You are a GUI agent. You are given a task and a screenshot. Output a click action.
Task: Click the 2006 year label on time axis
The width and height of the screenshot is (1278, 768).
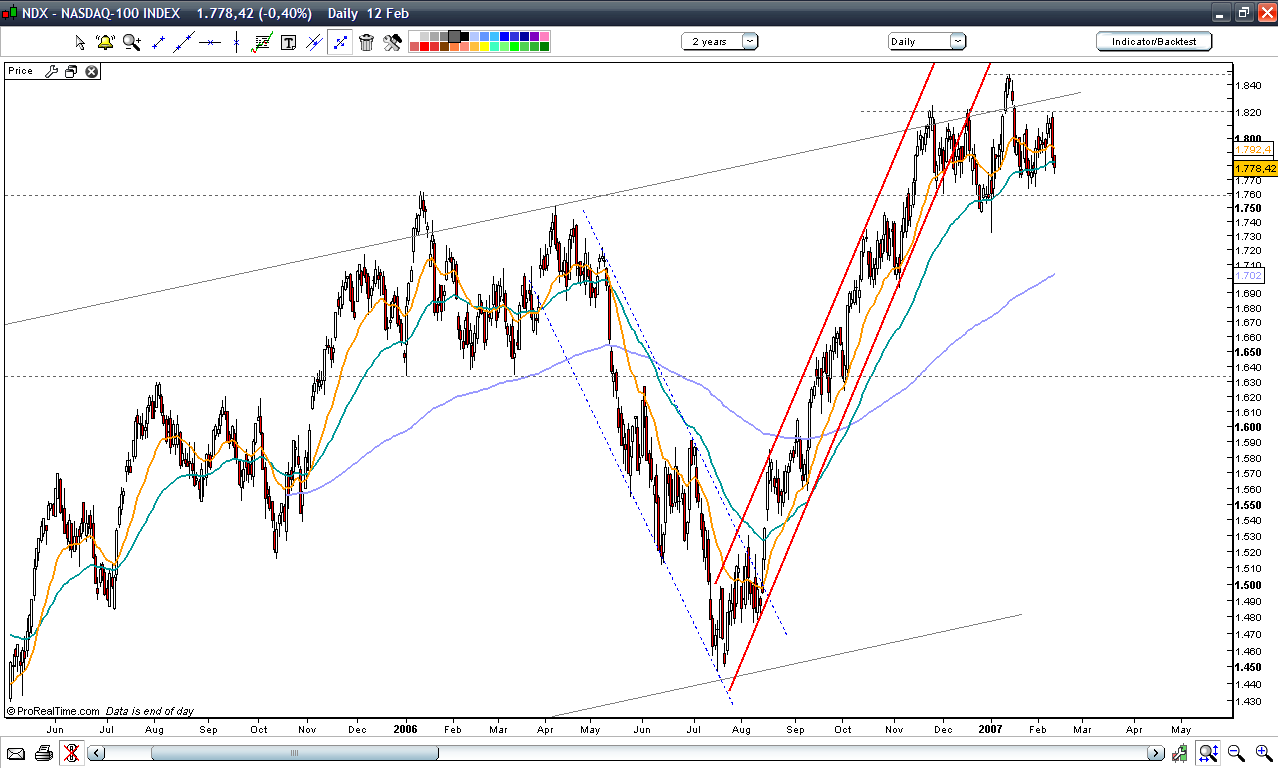(x=405, y=729)
